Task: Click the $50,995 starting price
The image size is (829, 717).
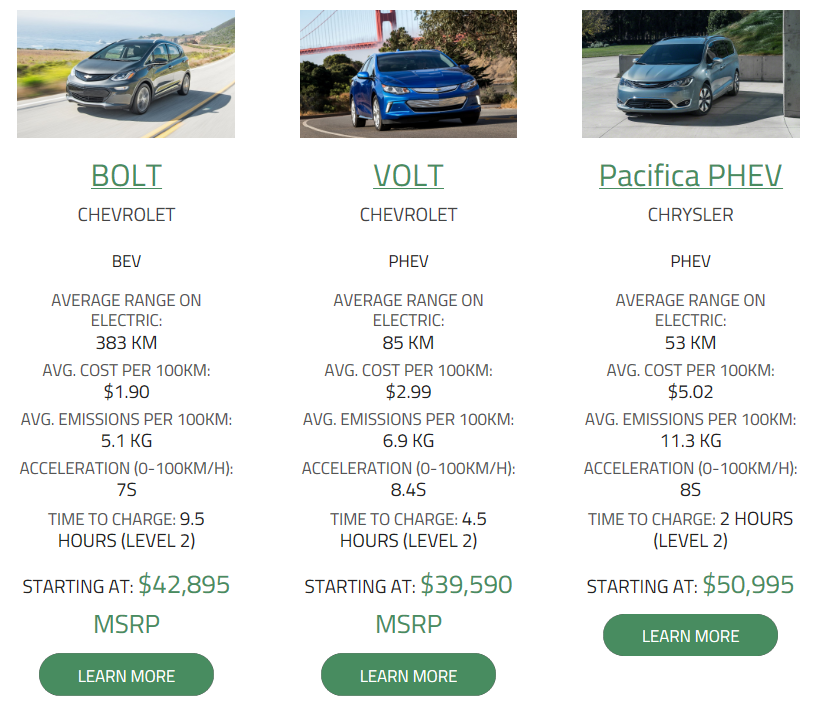Action: [x=748, y=585]
